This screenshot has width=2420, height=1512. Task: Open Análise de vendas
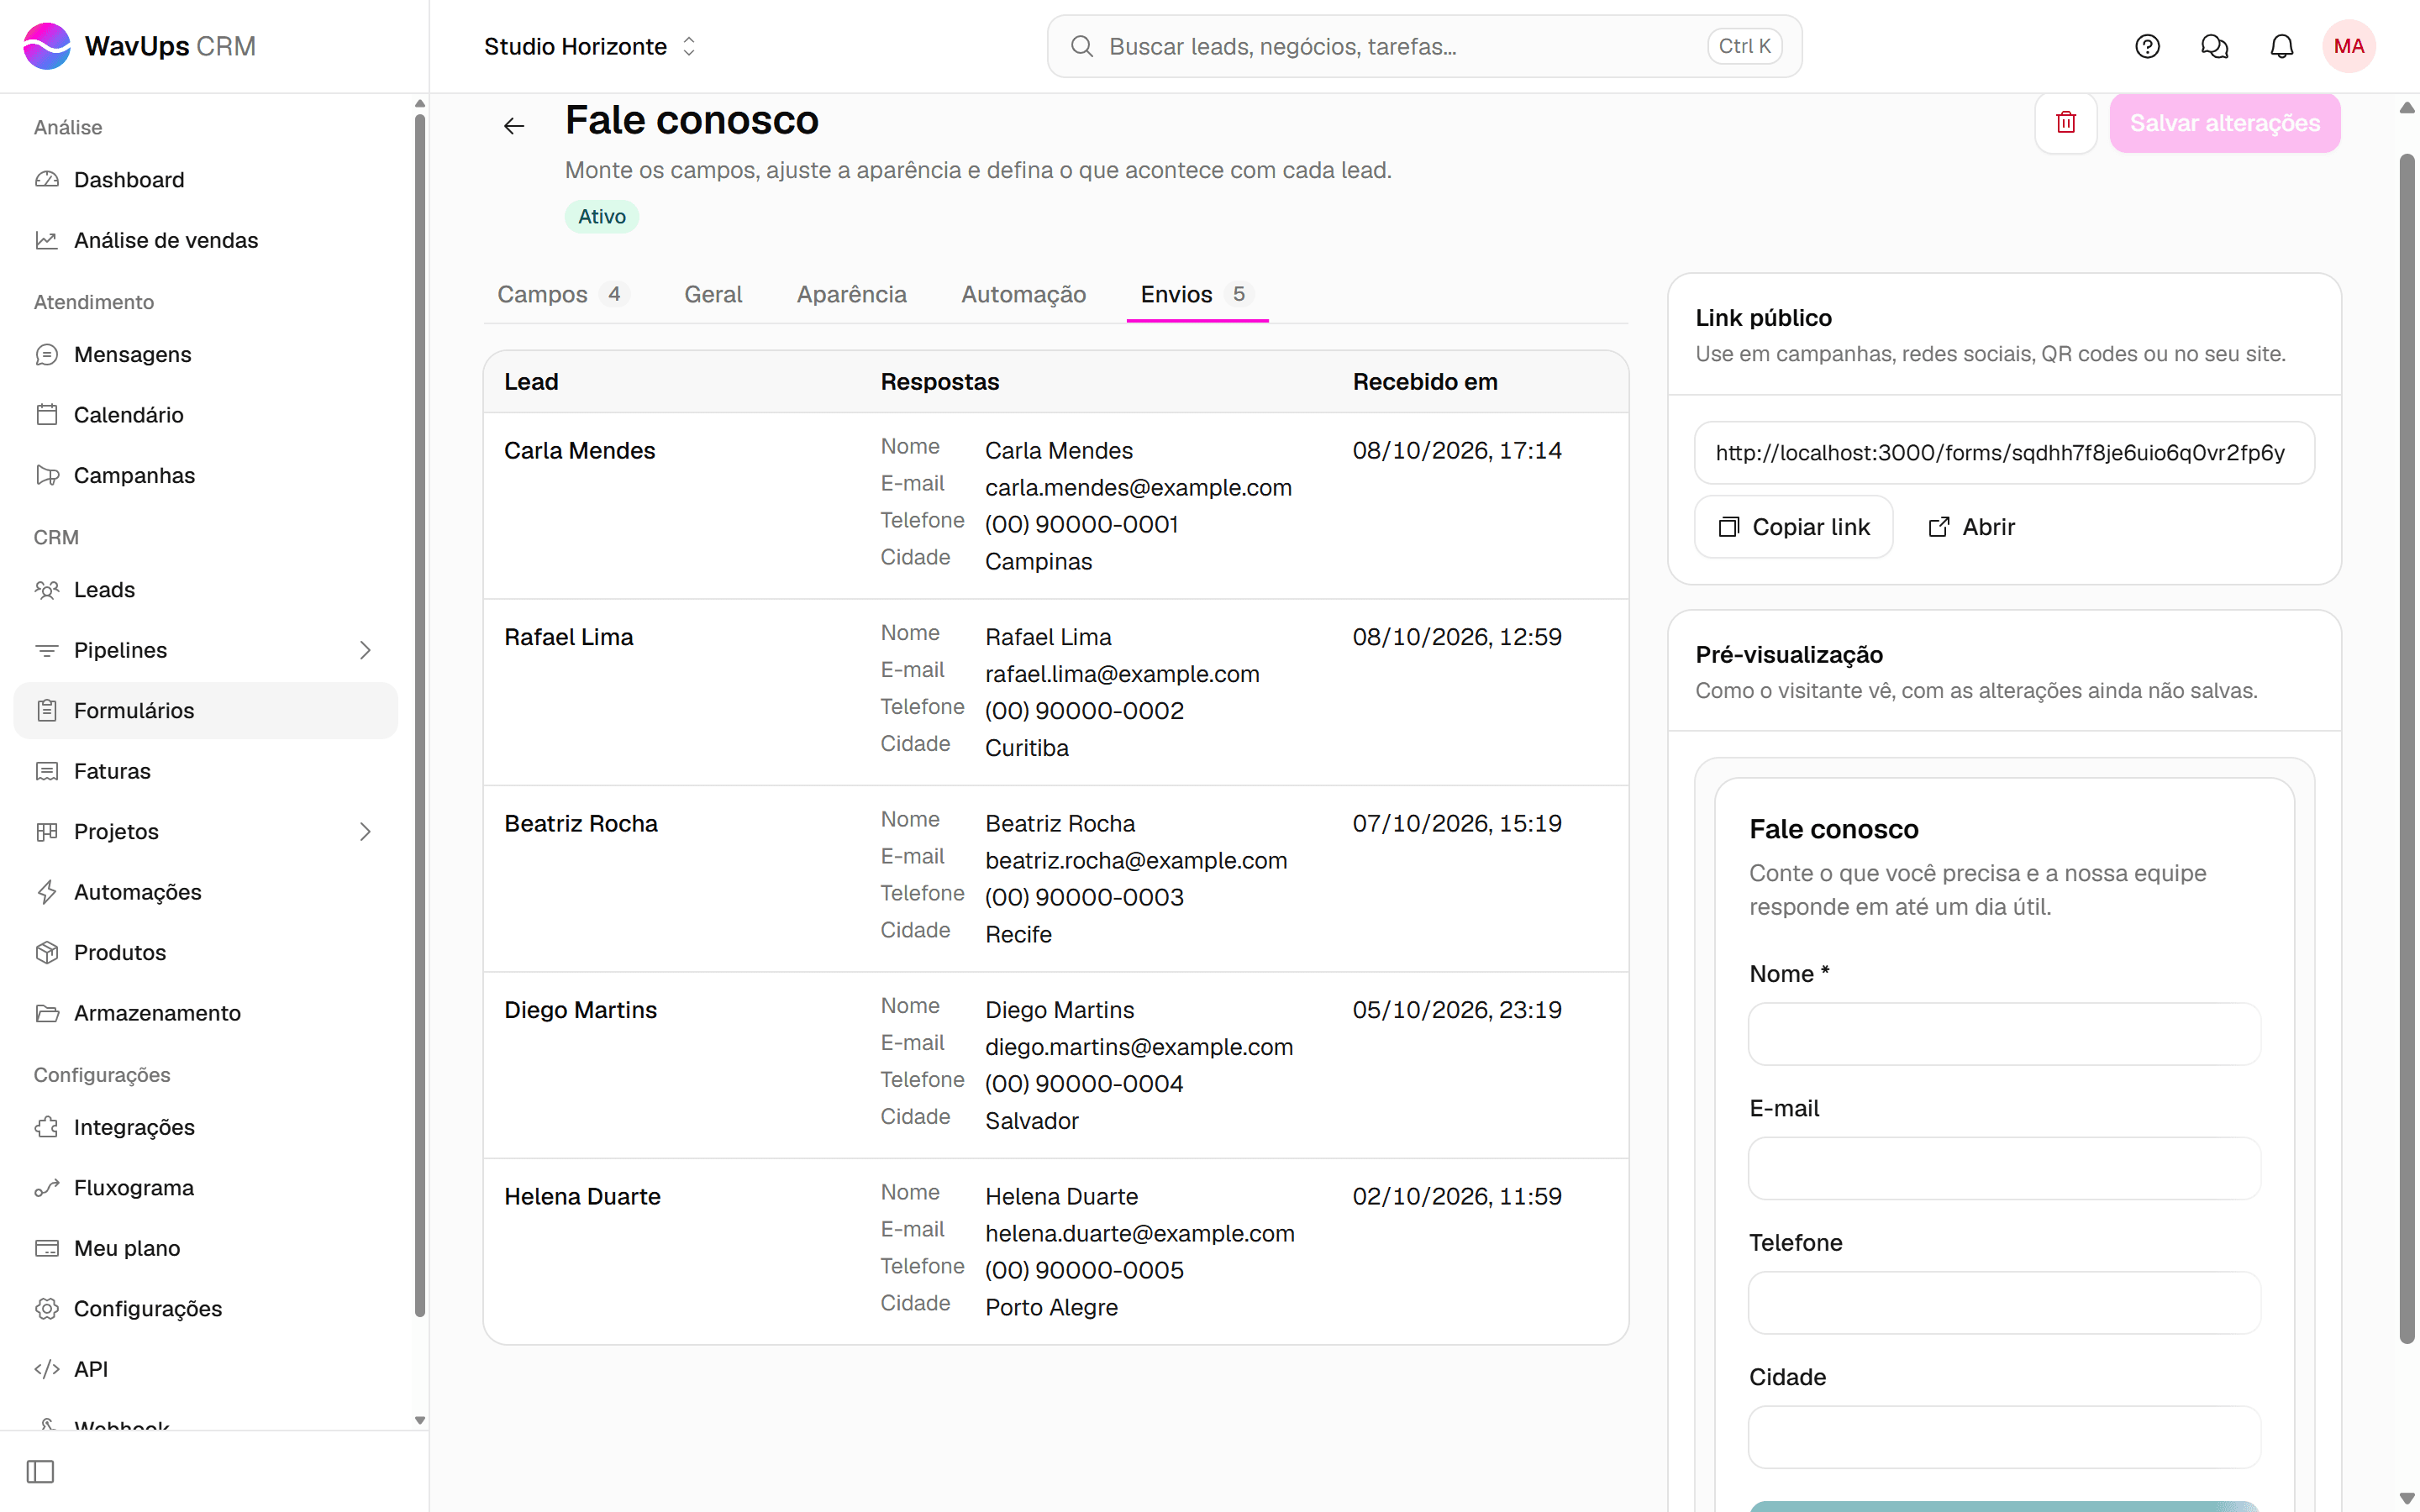tap(205, 240)
